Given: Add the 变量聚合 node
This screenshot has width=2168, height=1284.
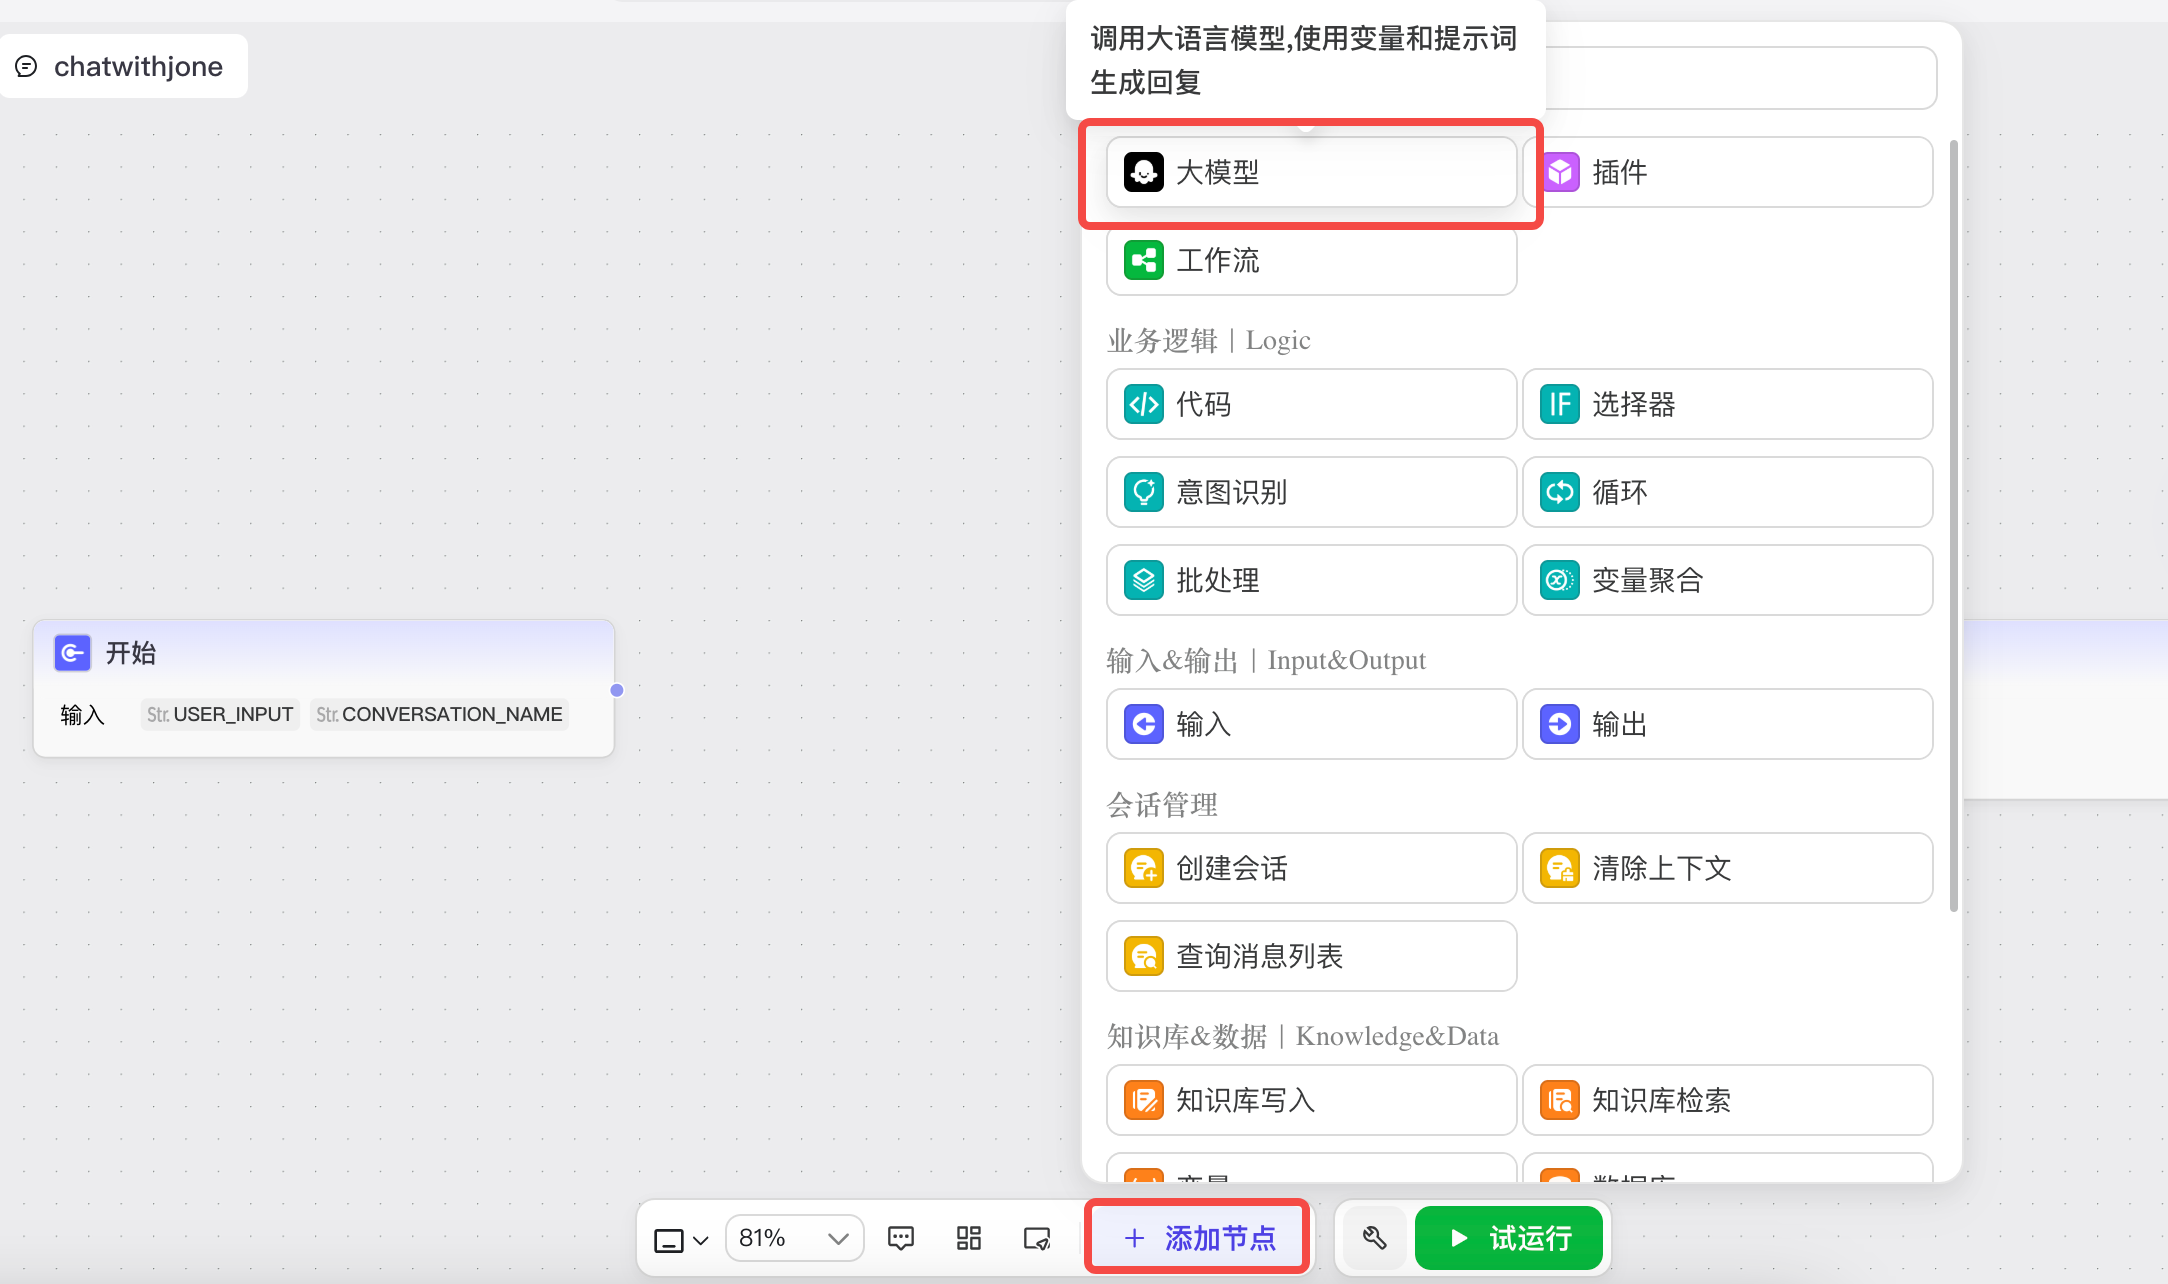Looking at the screenshot, I should point(1727,580).
